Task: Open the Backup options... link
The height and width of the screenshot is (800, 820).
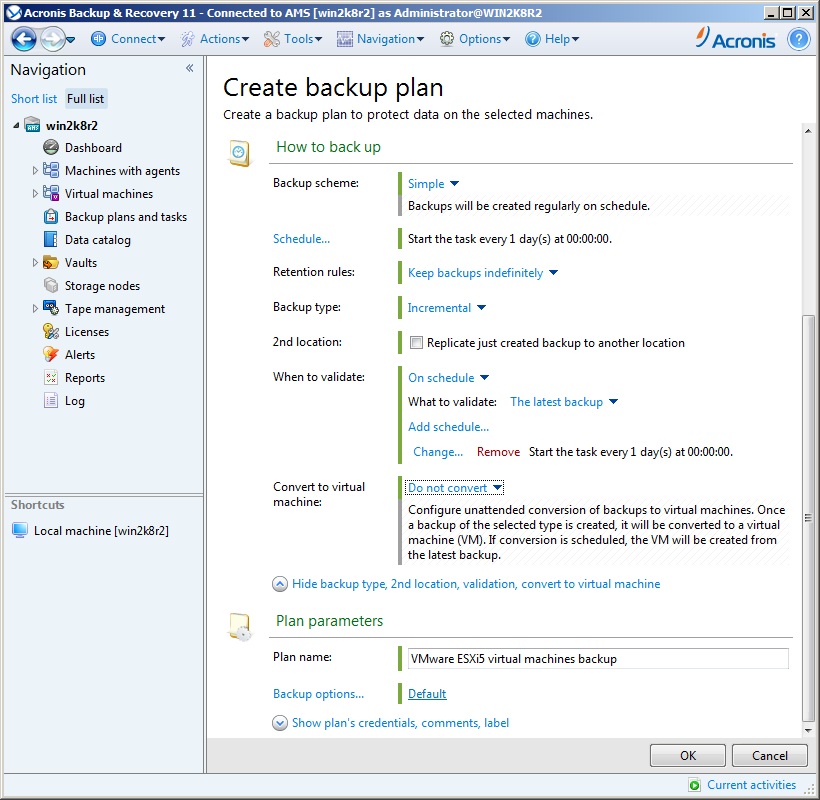Action: click(x=318, y=694)
